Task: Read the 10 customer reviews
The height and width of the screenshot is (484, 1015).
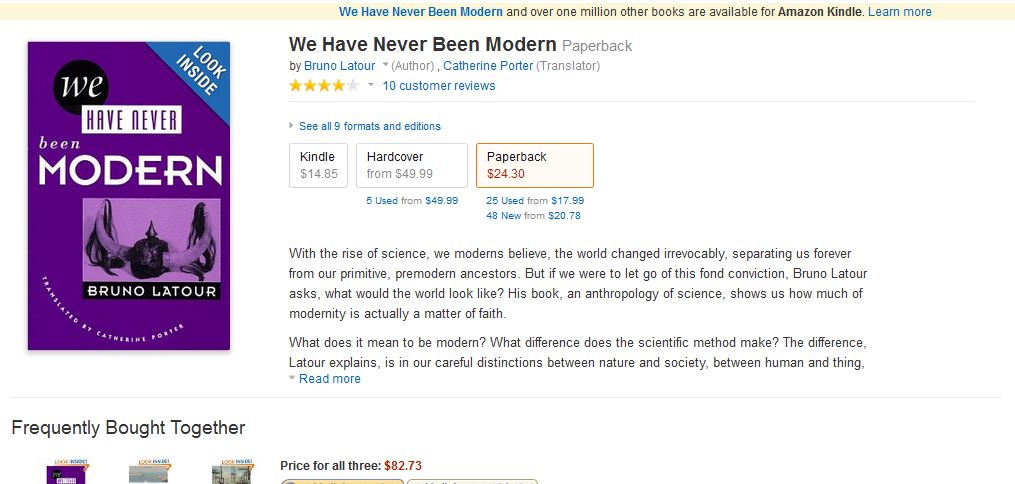Action: pyautogui.click(x=439, y=86)
